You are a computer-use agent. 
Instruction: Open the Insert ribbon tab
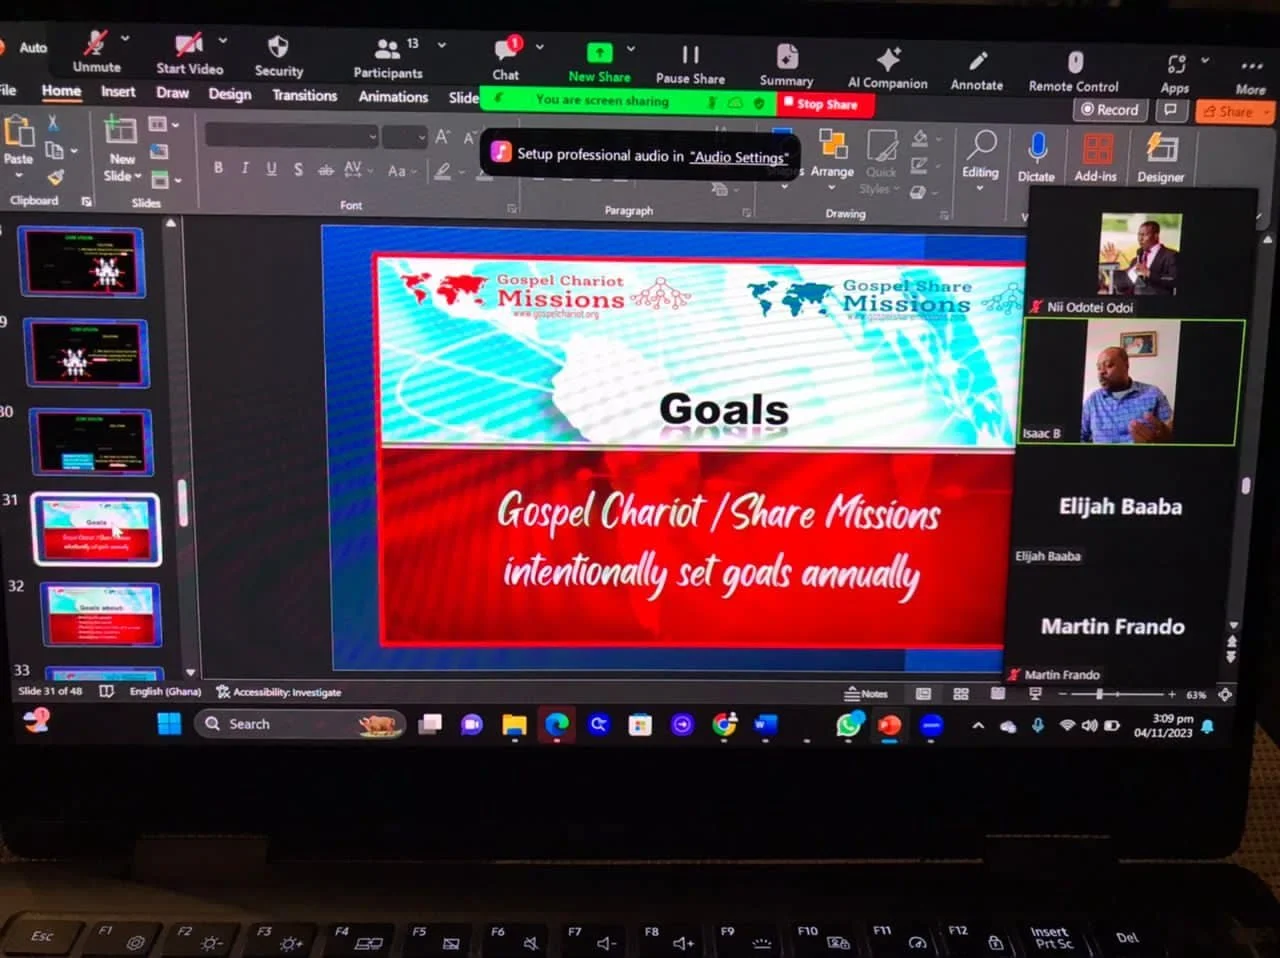[x=118, y=92]
